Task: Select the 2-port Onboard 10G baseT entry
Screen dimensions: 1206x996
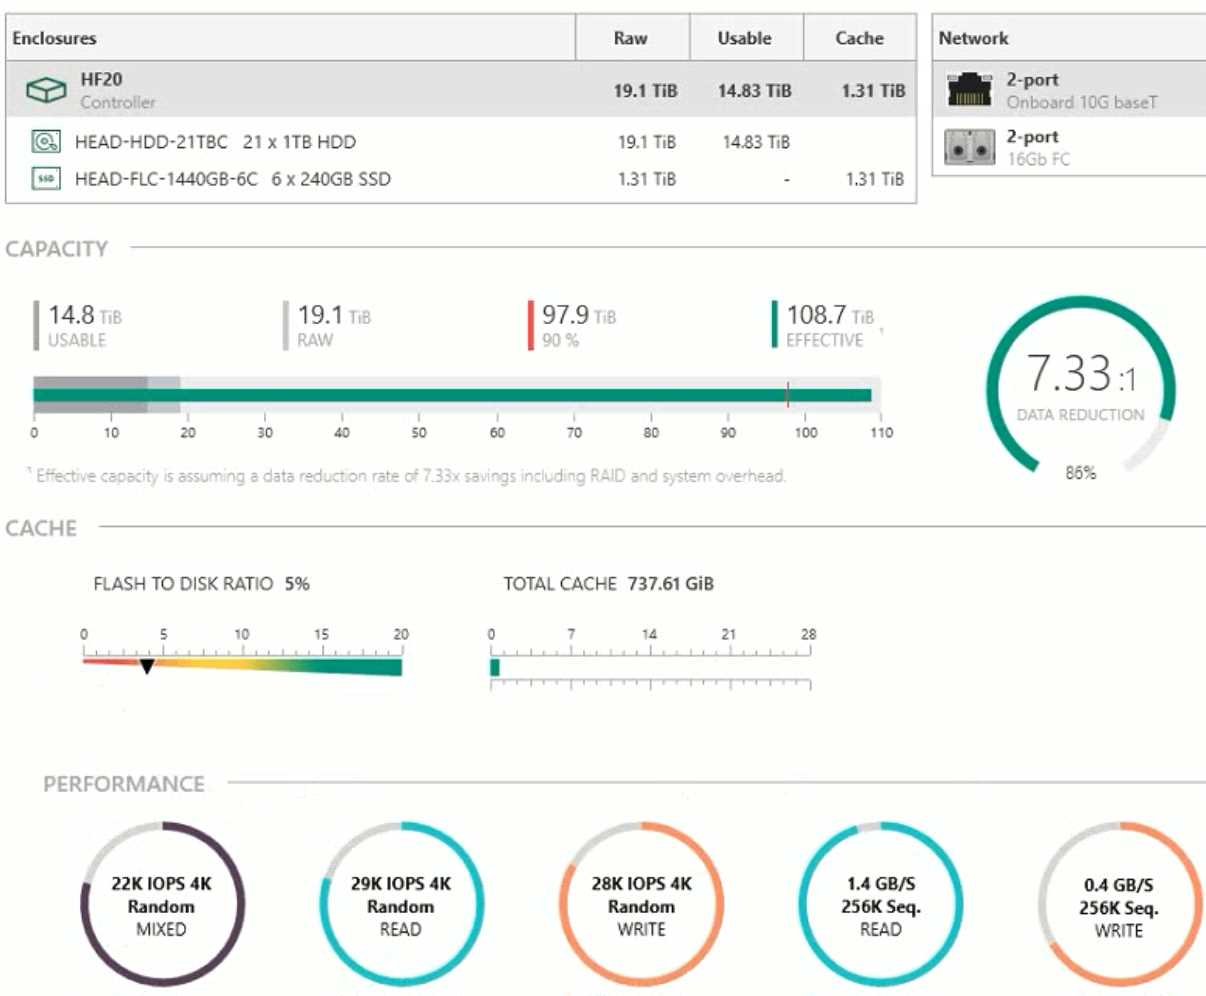Action: click(x=1069, y=90)
